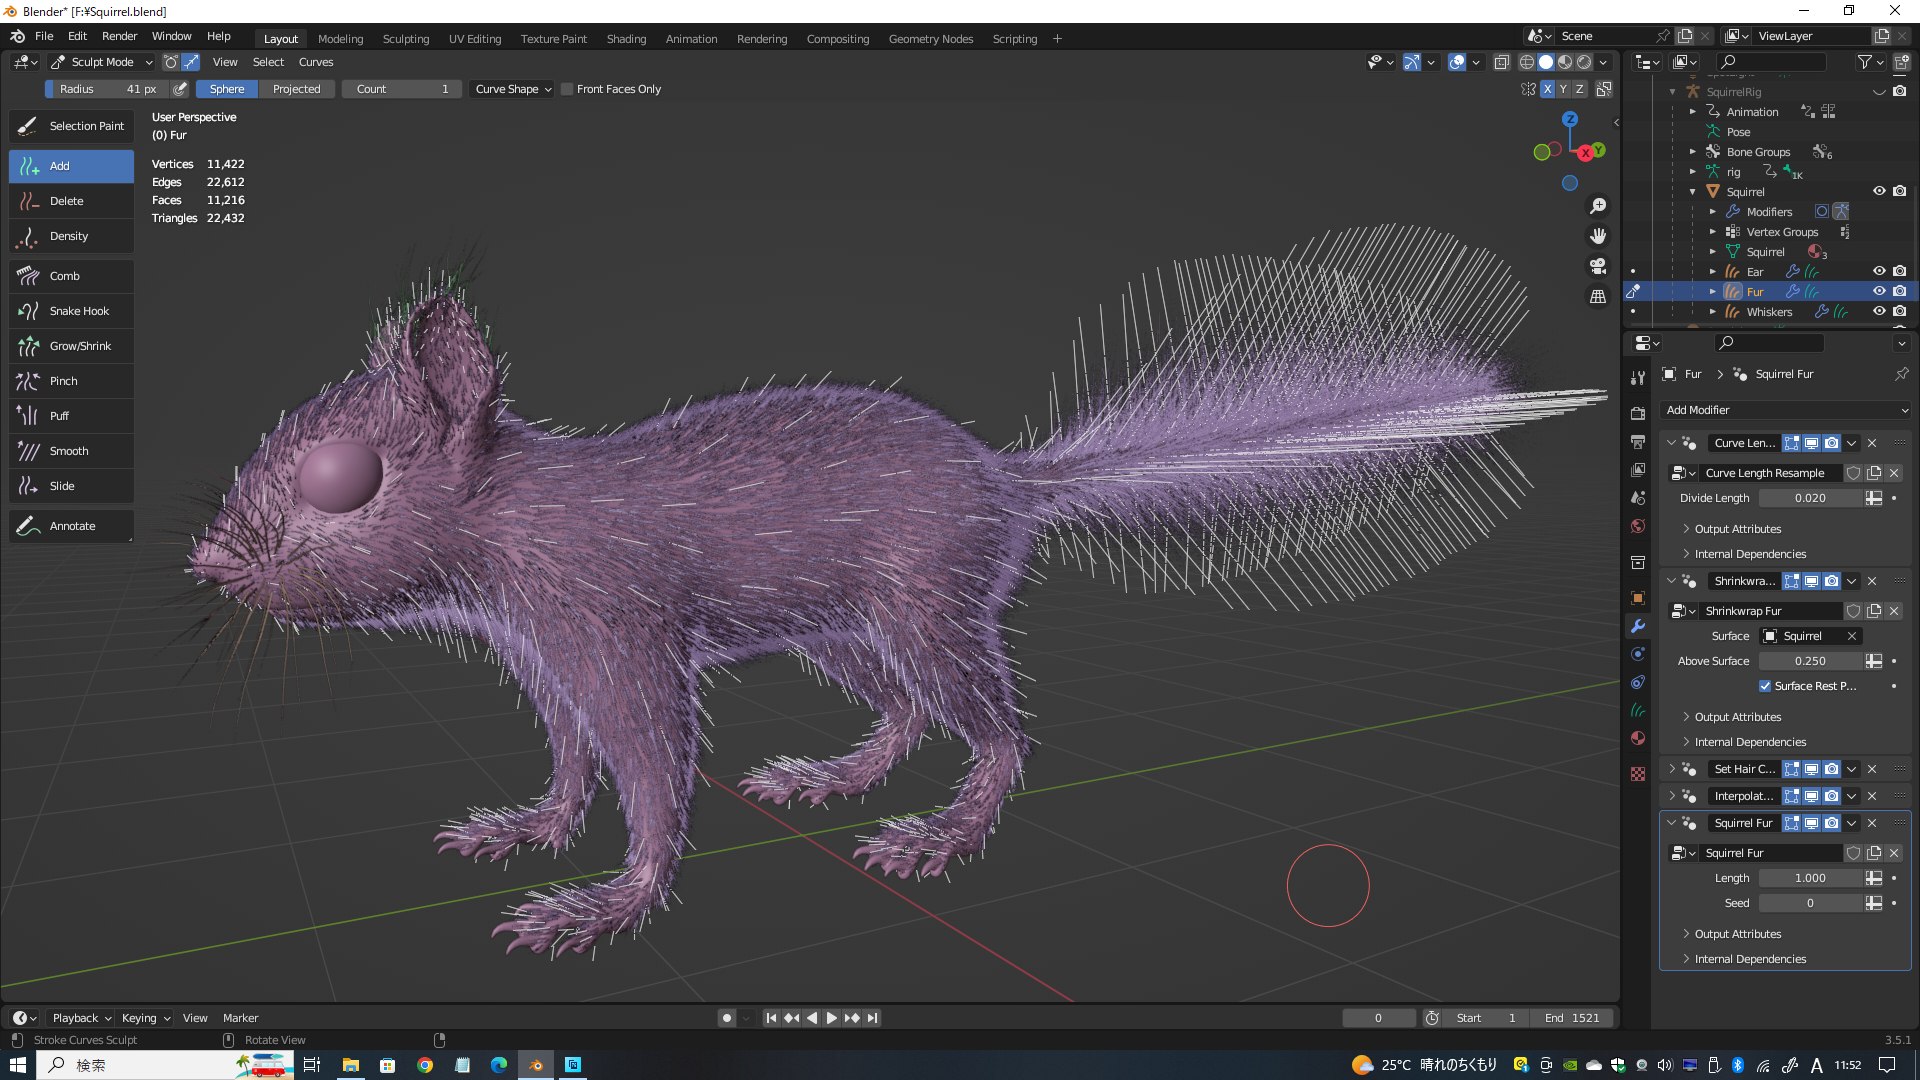Open the Curves menu in header
This screenshot has height=1080, width=1920.
point(316,62)
